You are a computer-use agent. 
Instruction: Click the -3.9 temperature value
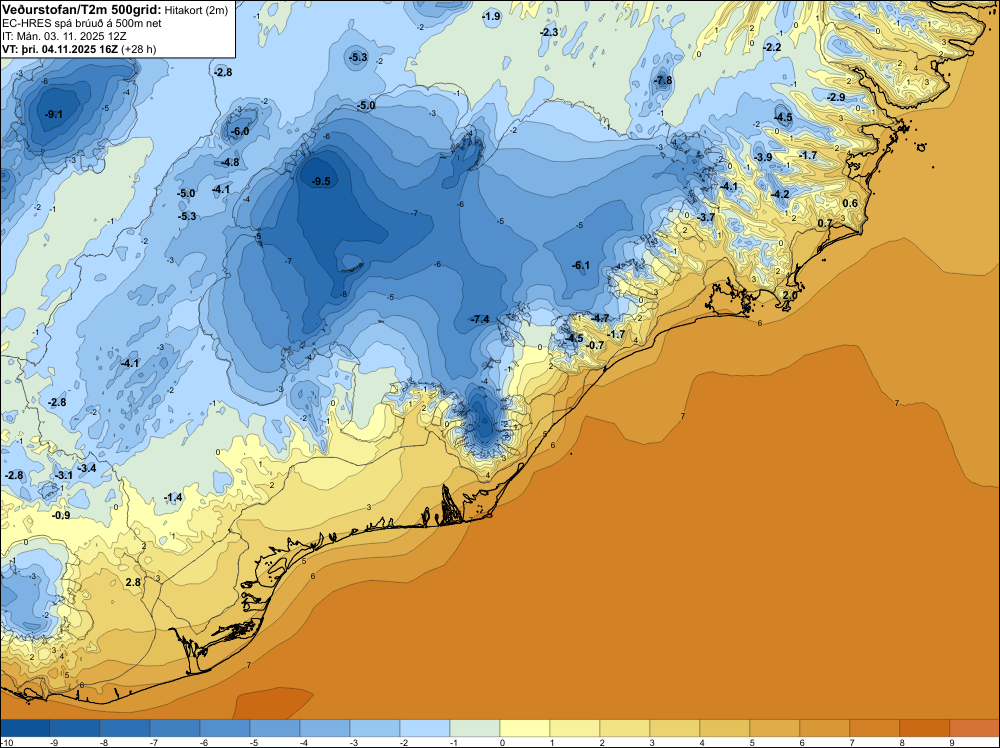pyautogui.click(x=763, y=157)
